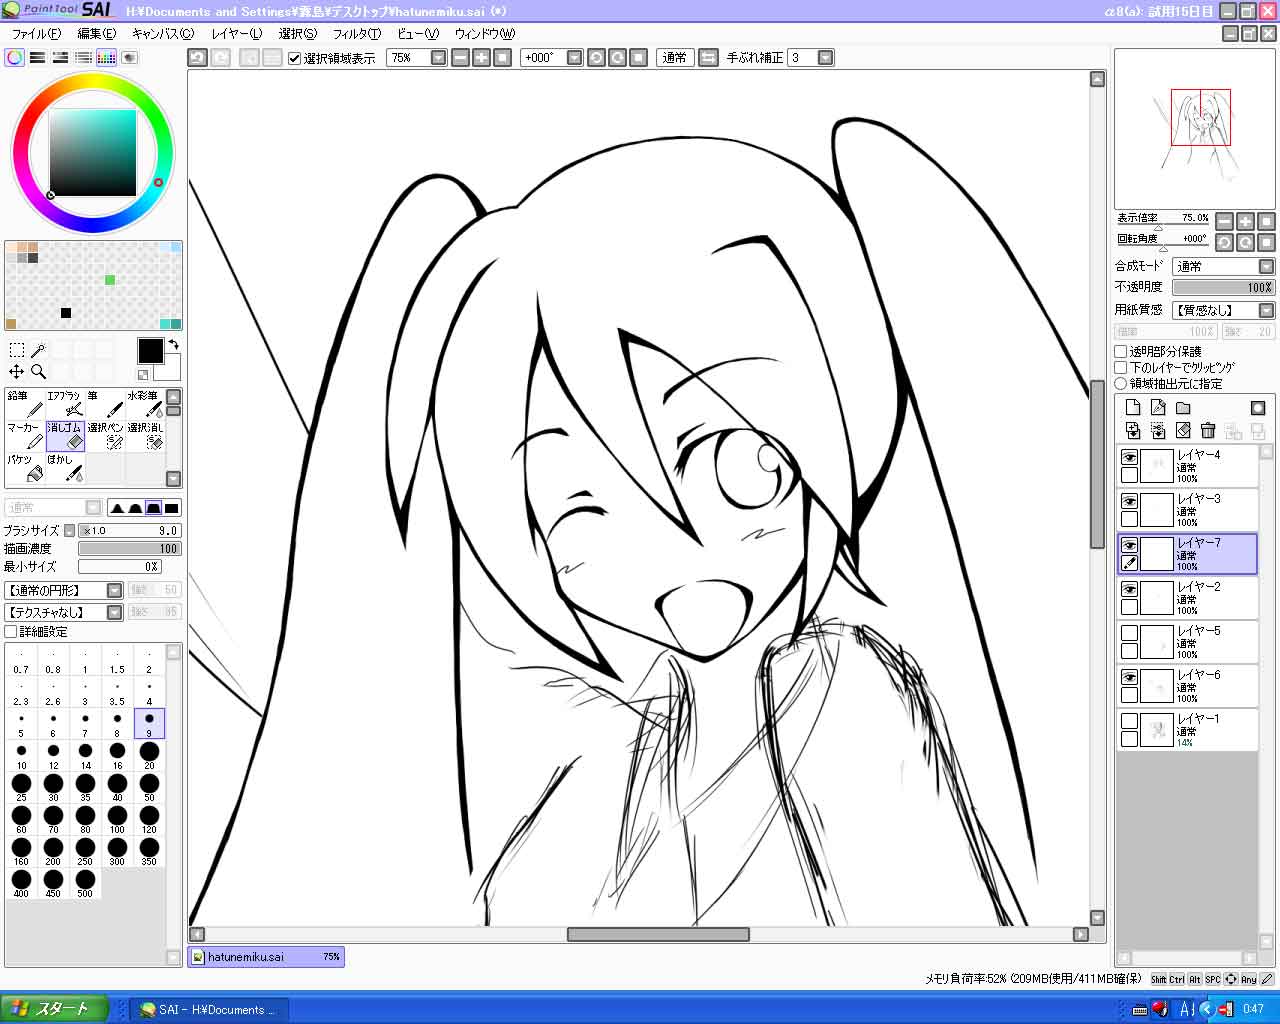The height and width of the screenshot is (1024, 1280).
Task: Open the 75% zoom dropdown in toolbar
Action: pyautogui.click(x=438, y=58)
